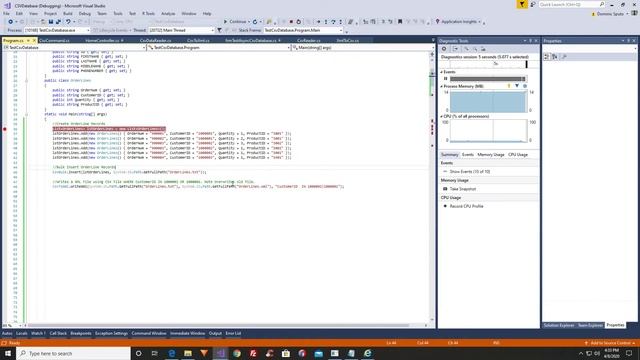Open the Immediate Window tab
Image resolution: width=640 pixels, height=360 pixels.
pyautogui.click(x=187, y=333)
